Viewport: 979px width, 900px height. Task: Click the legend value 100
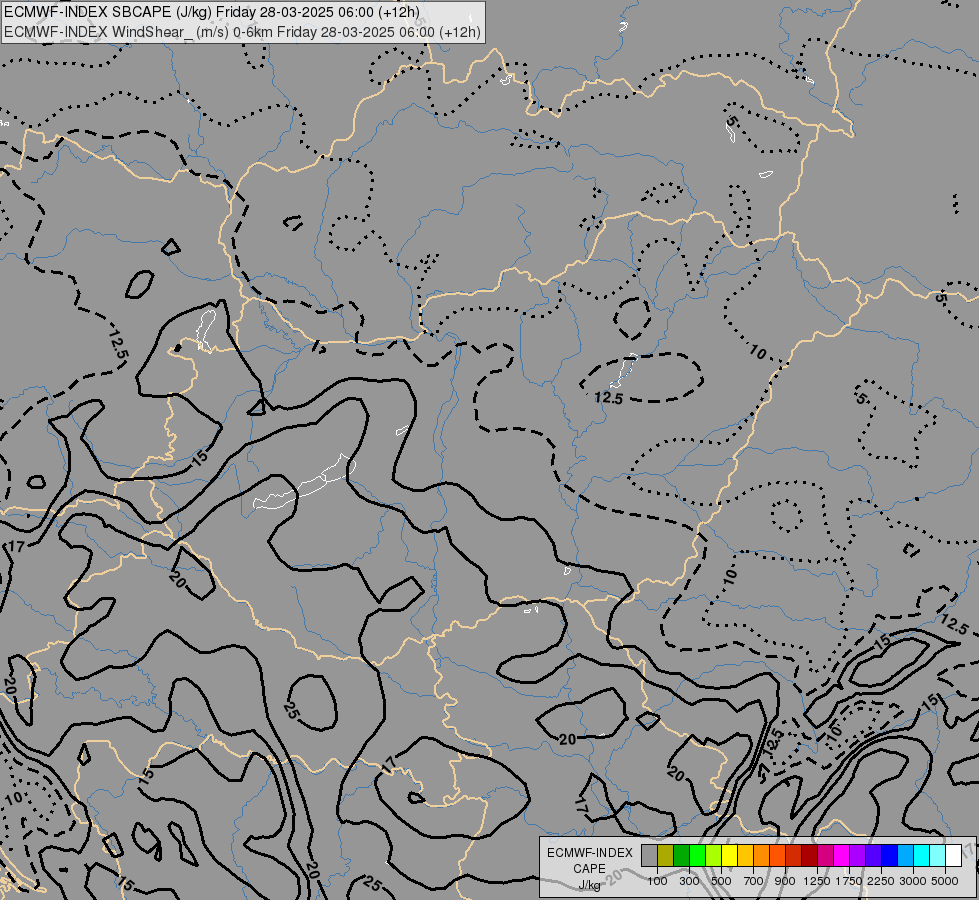657,881
